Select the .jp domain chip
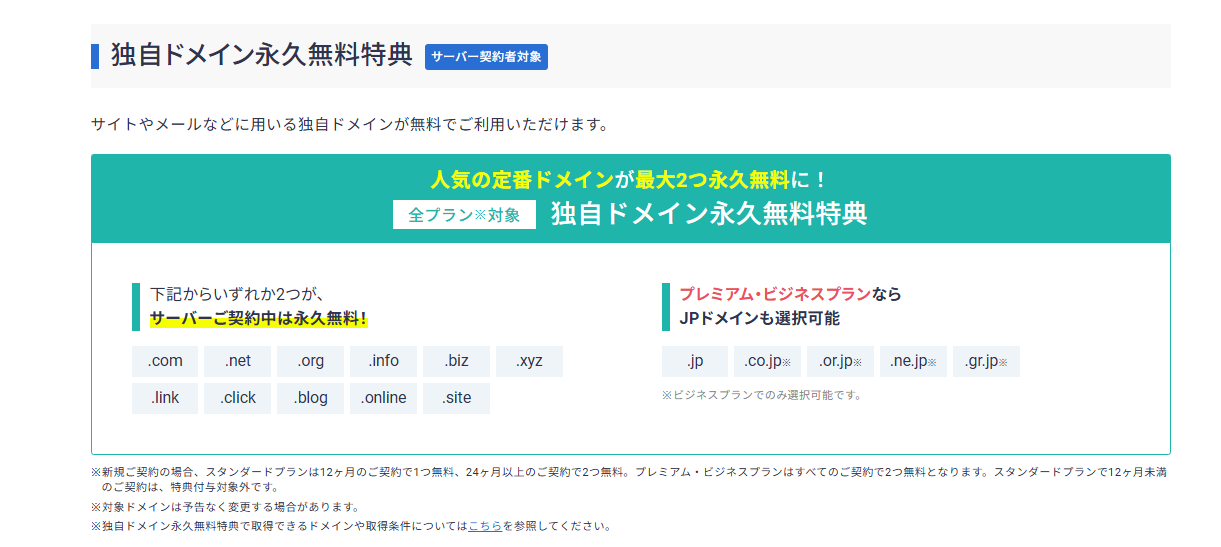The image size is (1221, 547). [x=695, y=361]
